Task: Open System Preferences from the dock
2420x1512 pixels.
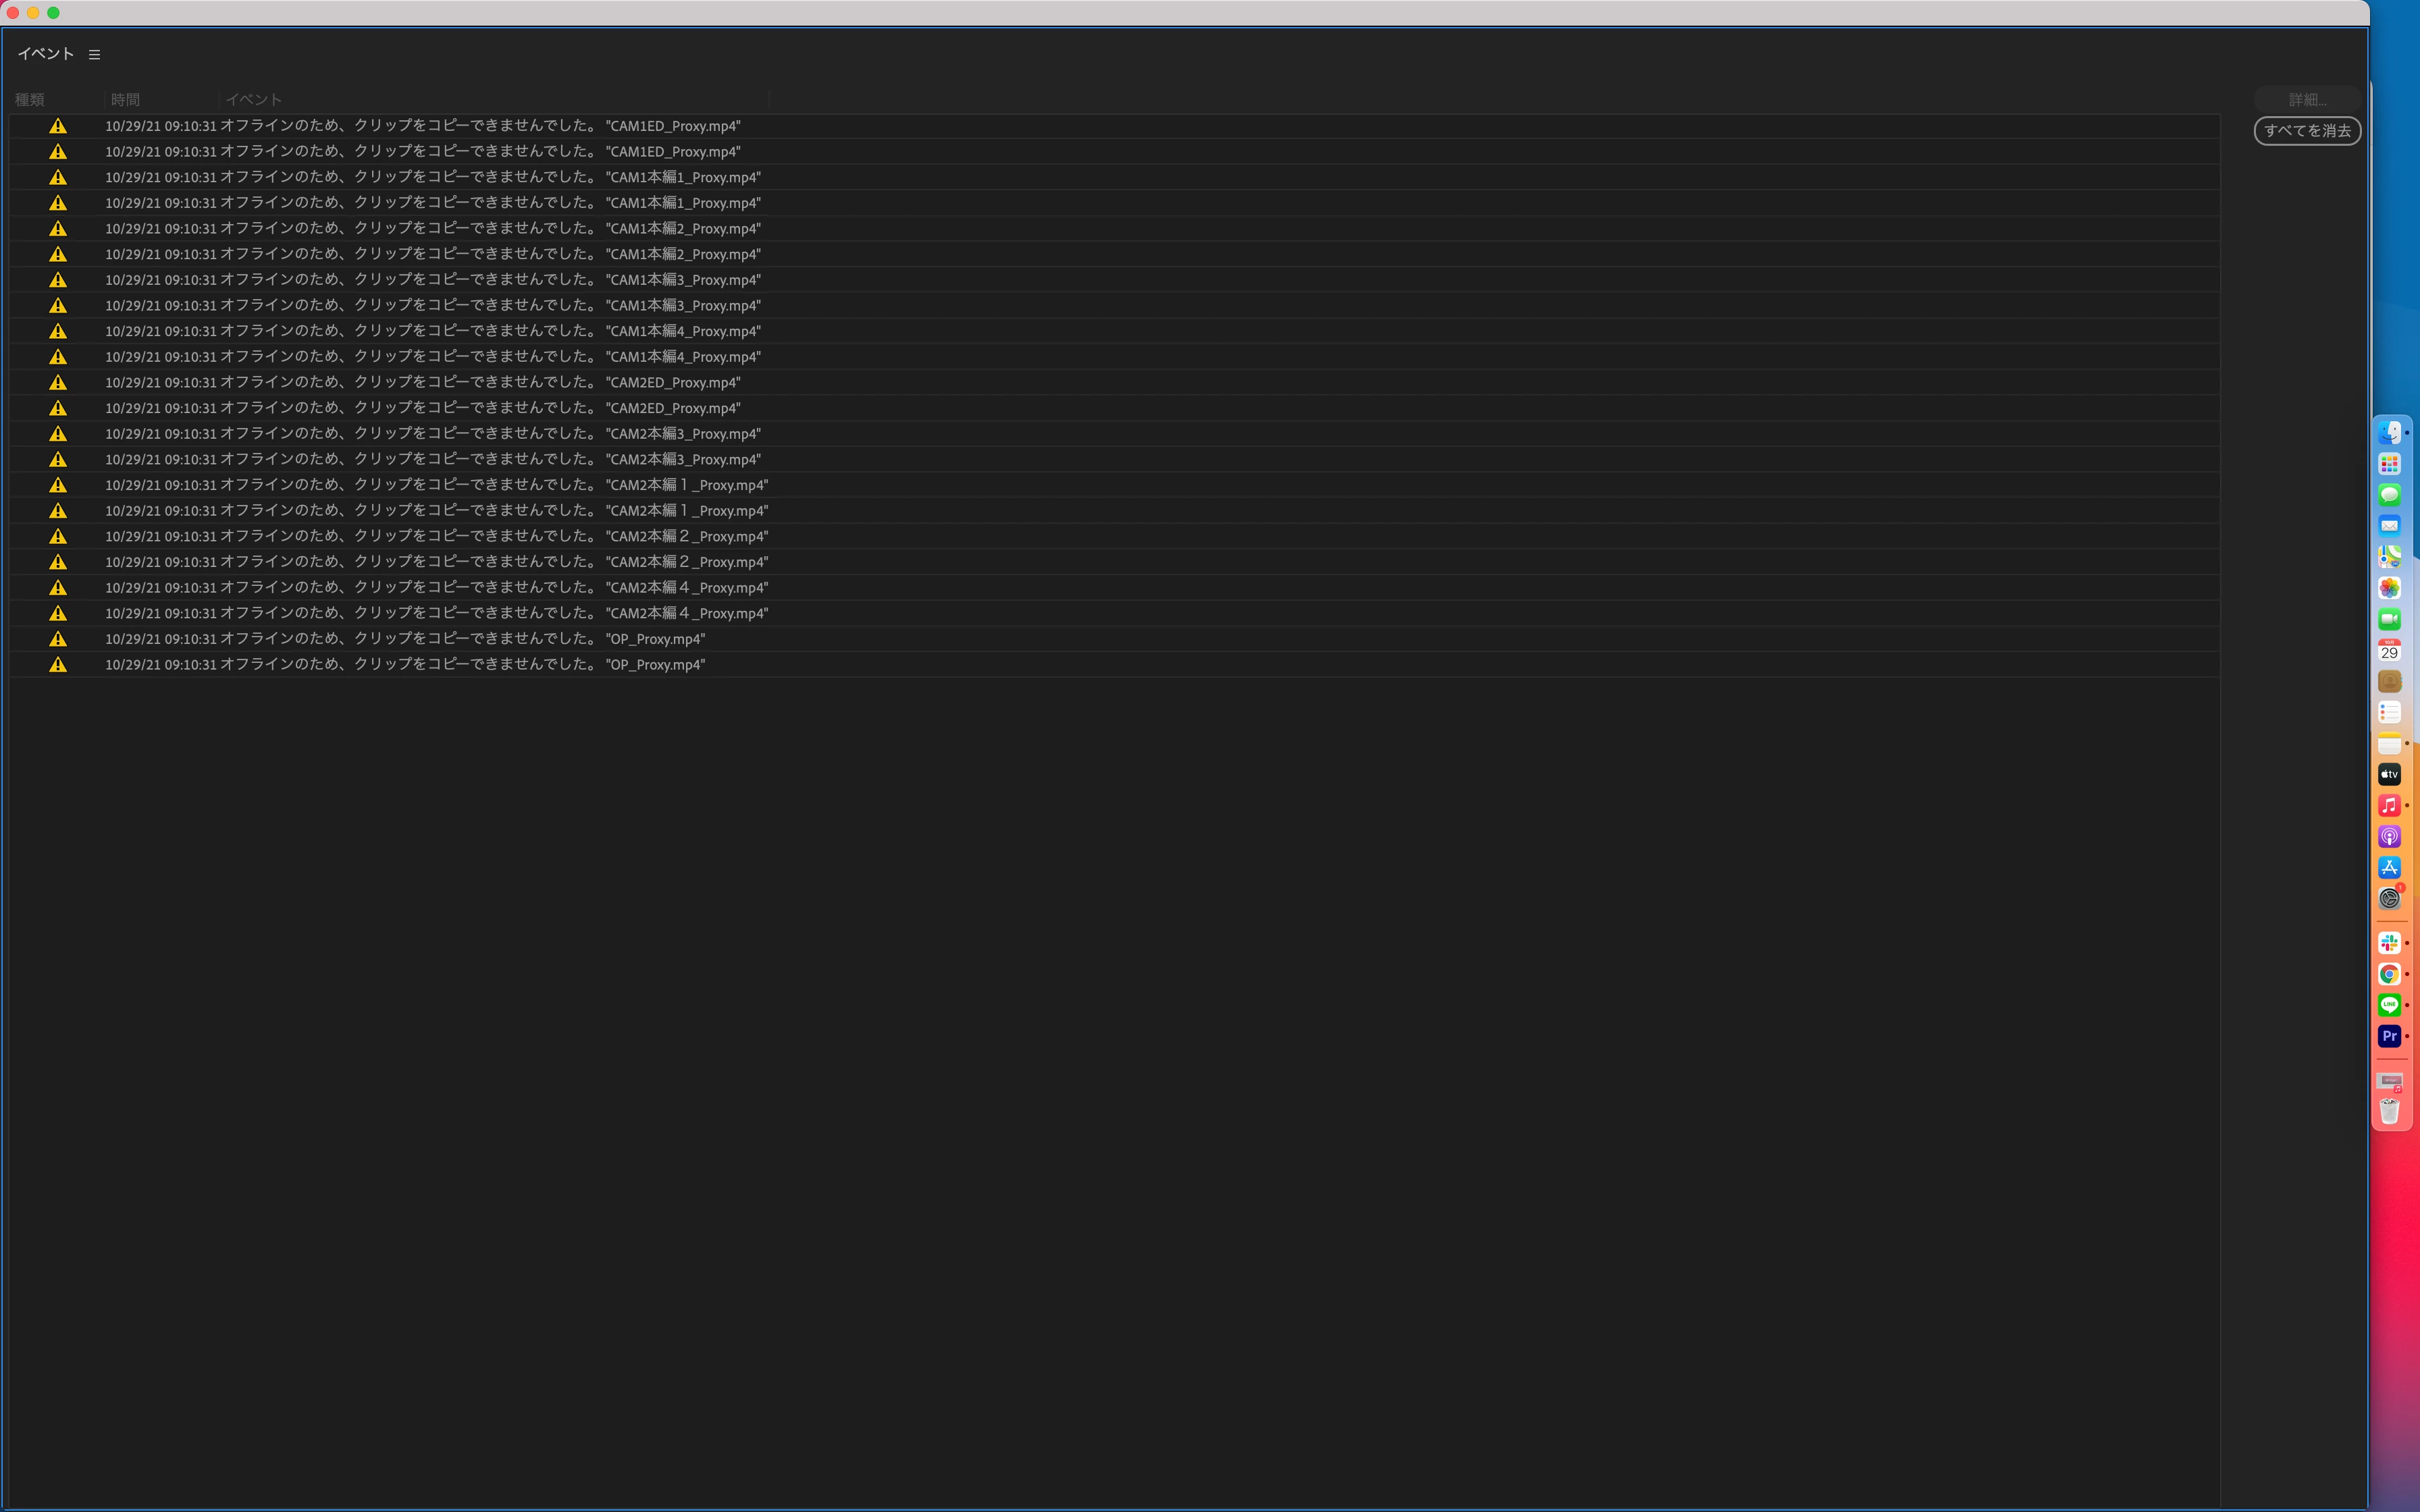Action: (2389, 899)
